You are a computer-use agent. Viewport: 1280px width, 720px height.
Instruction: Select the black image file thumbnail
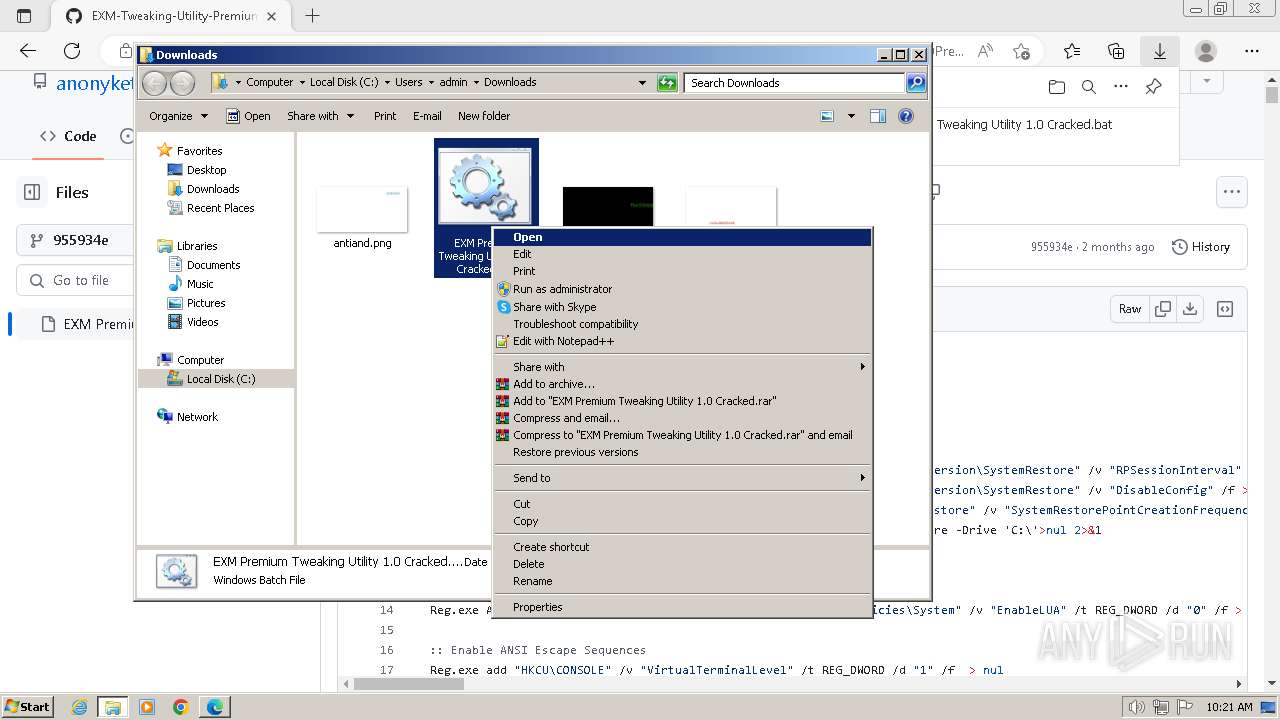point(608,206)
